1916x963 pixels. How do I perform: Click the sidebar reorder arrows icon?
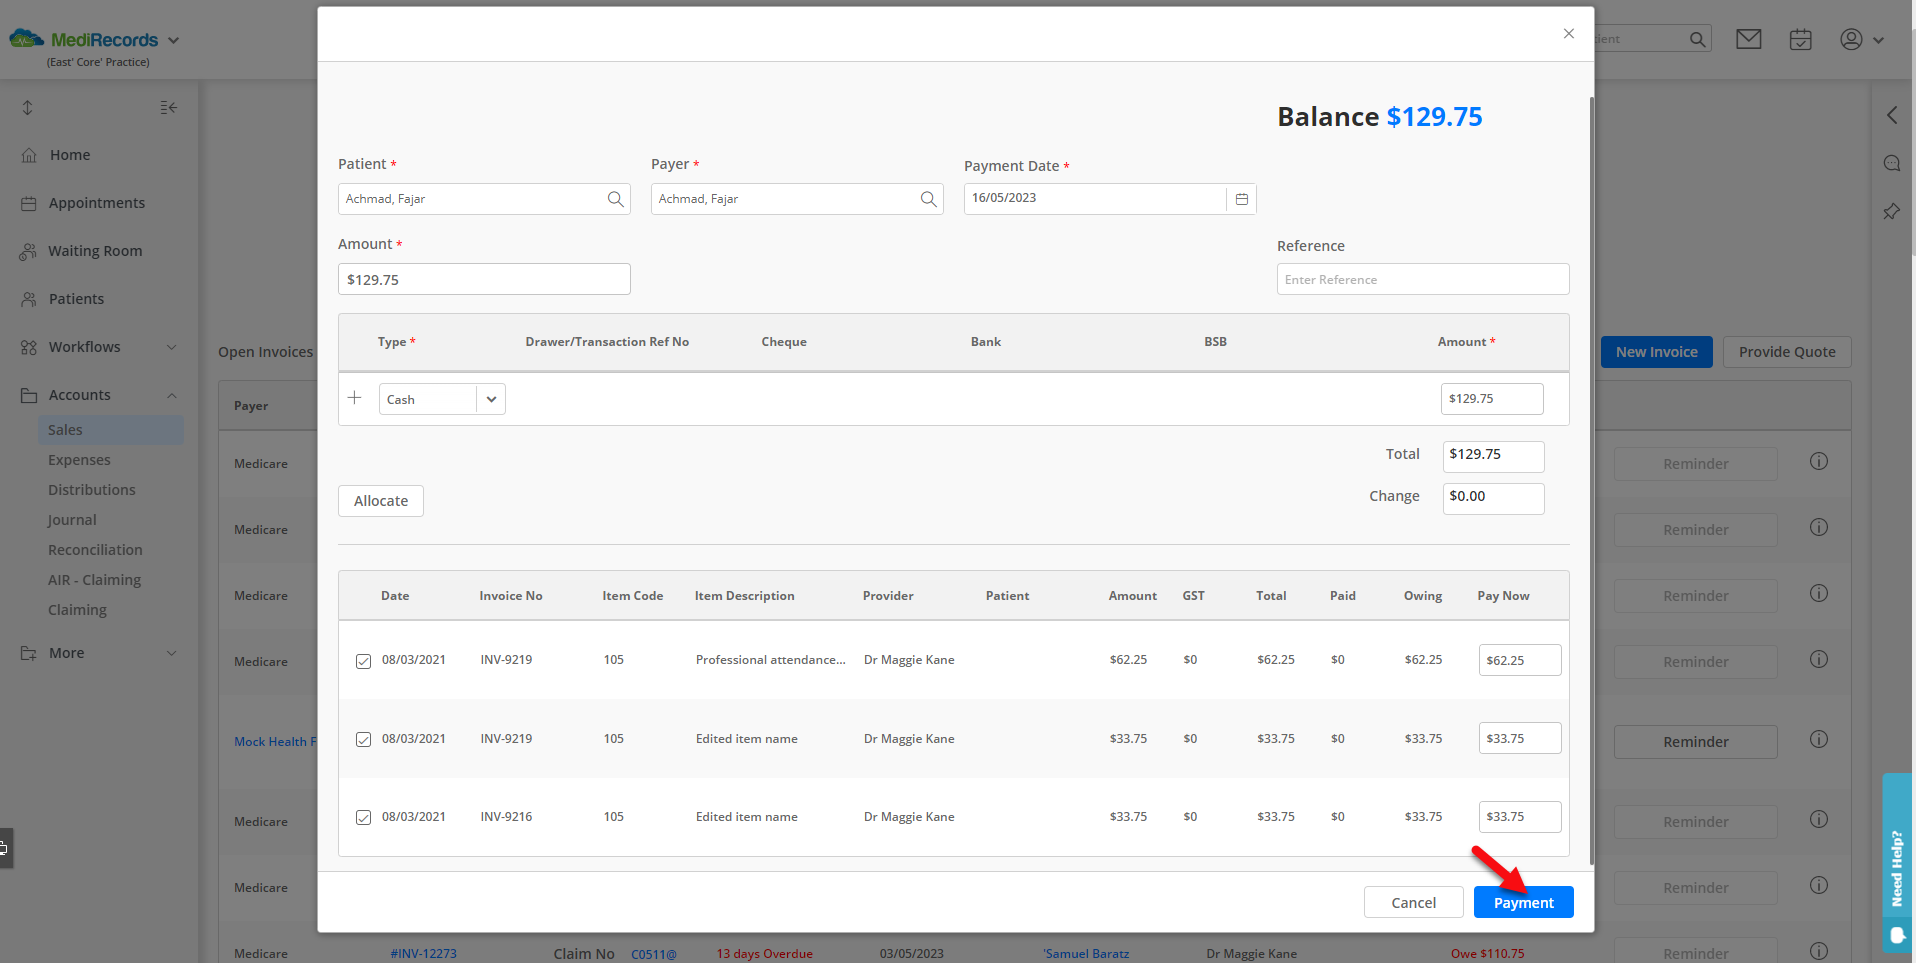(28, 107)
